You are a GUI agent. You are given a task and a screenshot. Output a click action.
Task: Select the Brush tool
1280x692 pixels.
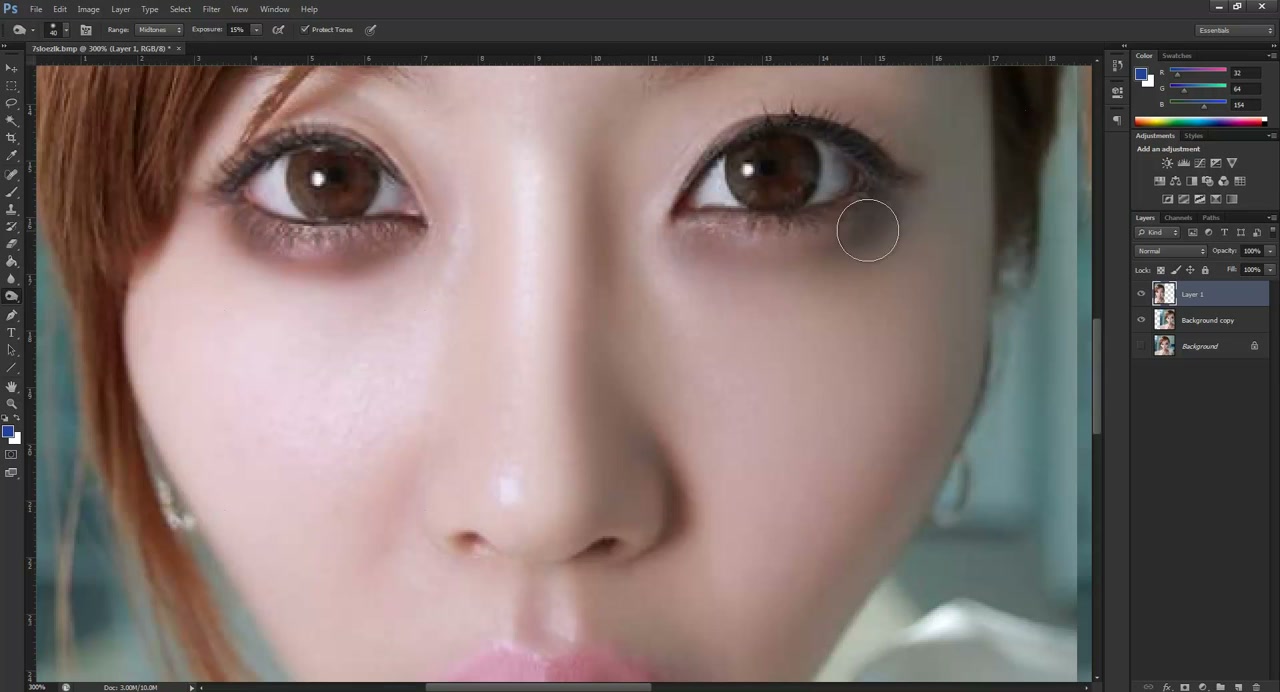coord(12,191)
